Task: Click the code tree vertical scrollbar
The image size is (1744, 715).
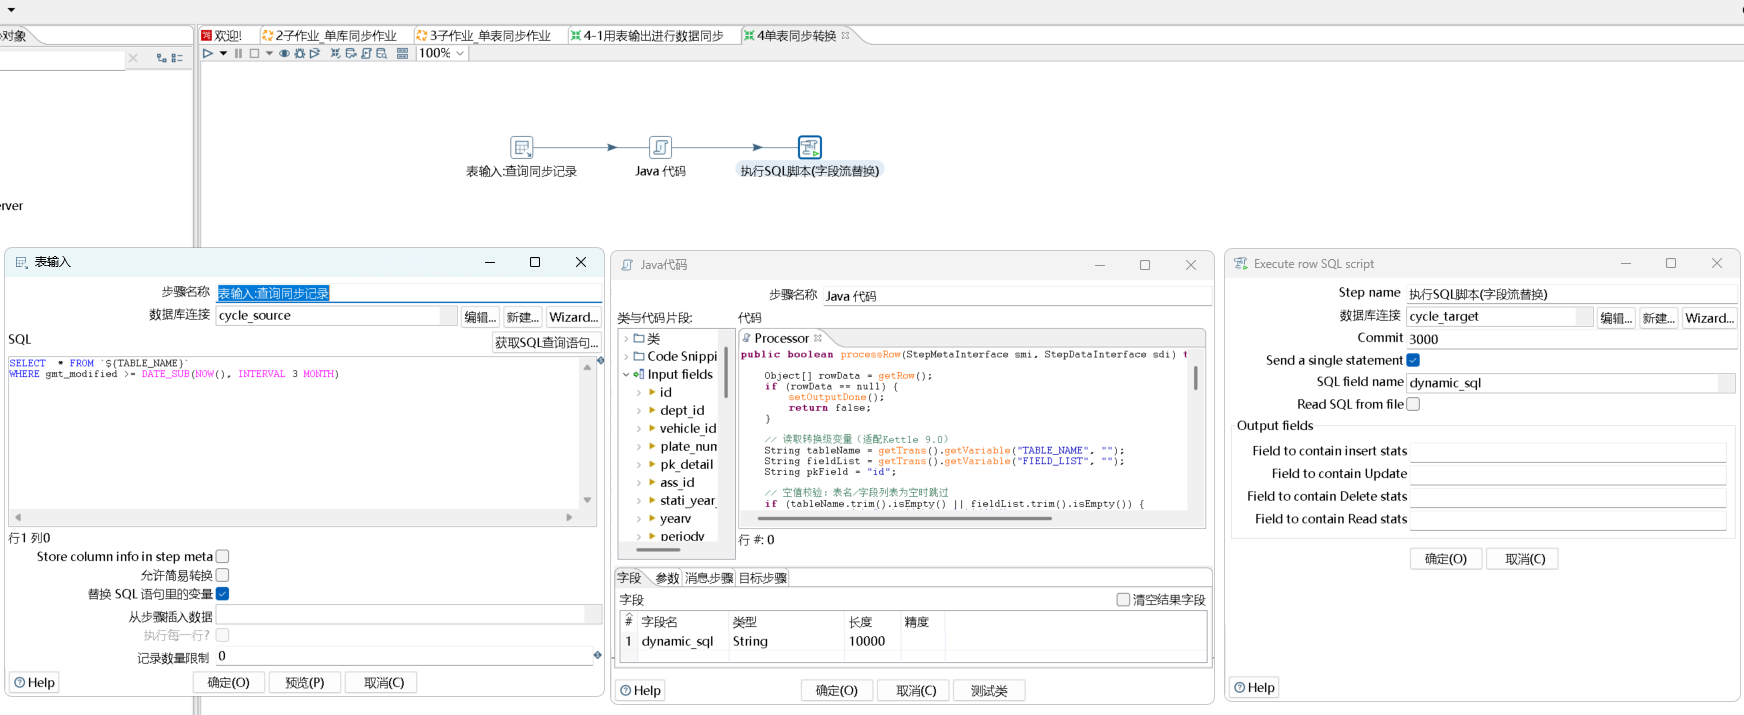Action: click(x=726, y=372)
